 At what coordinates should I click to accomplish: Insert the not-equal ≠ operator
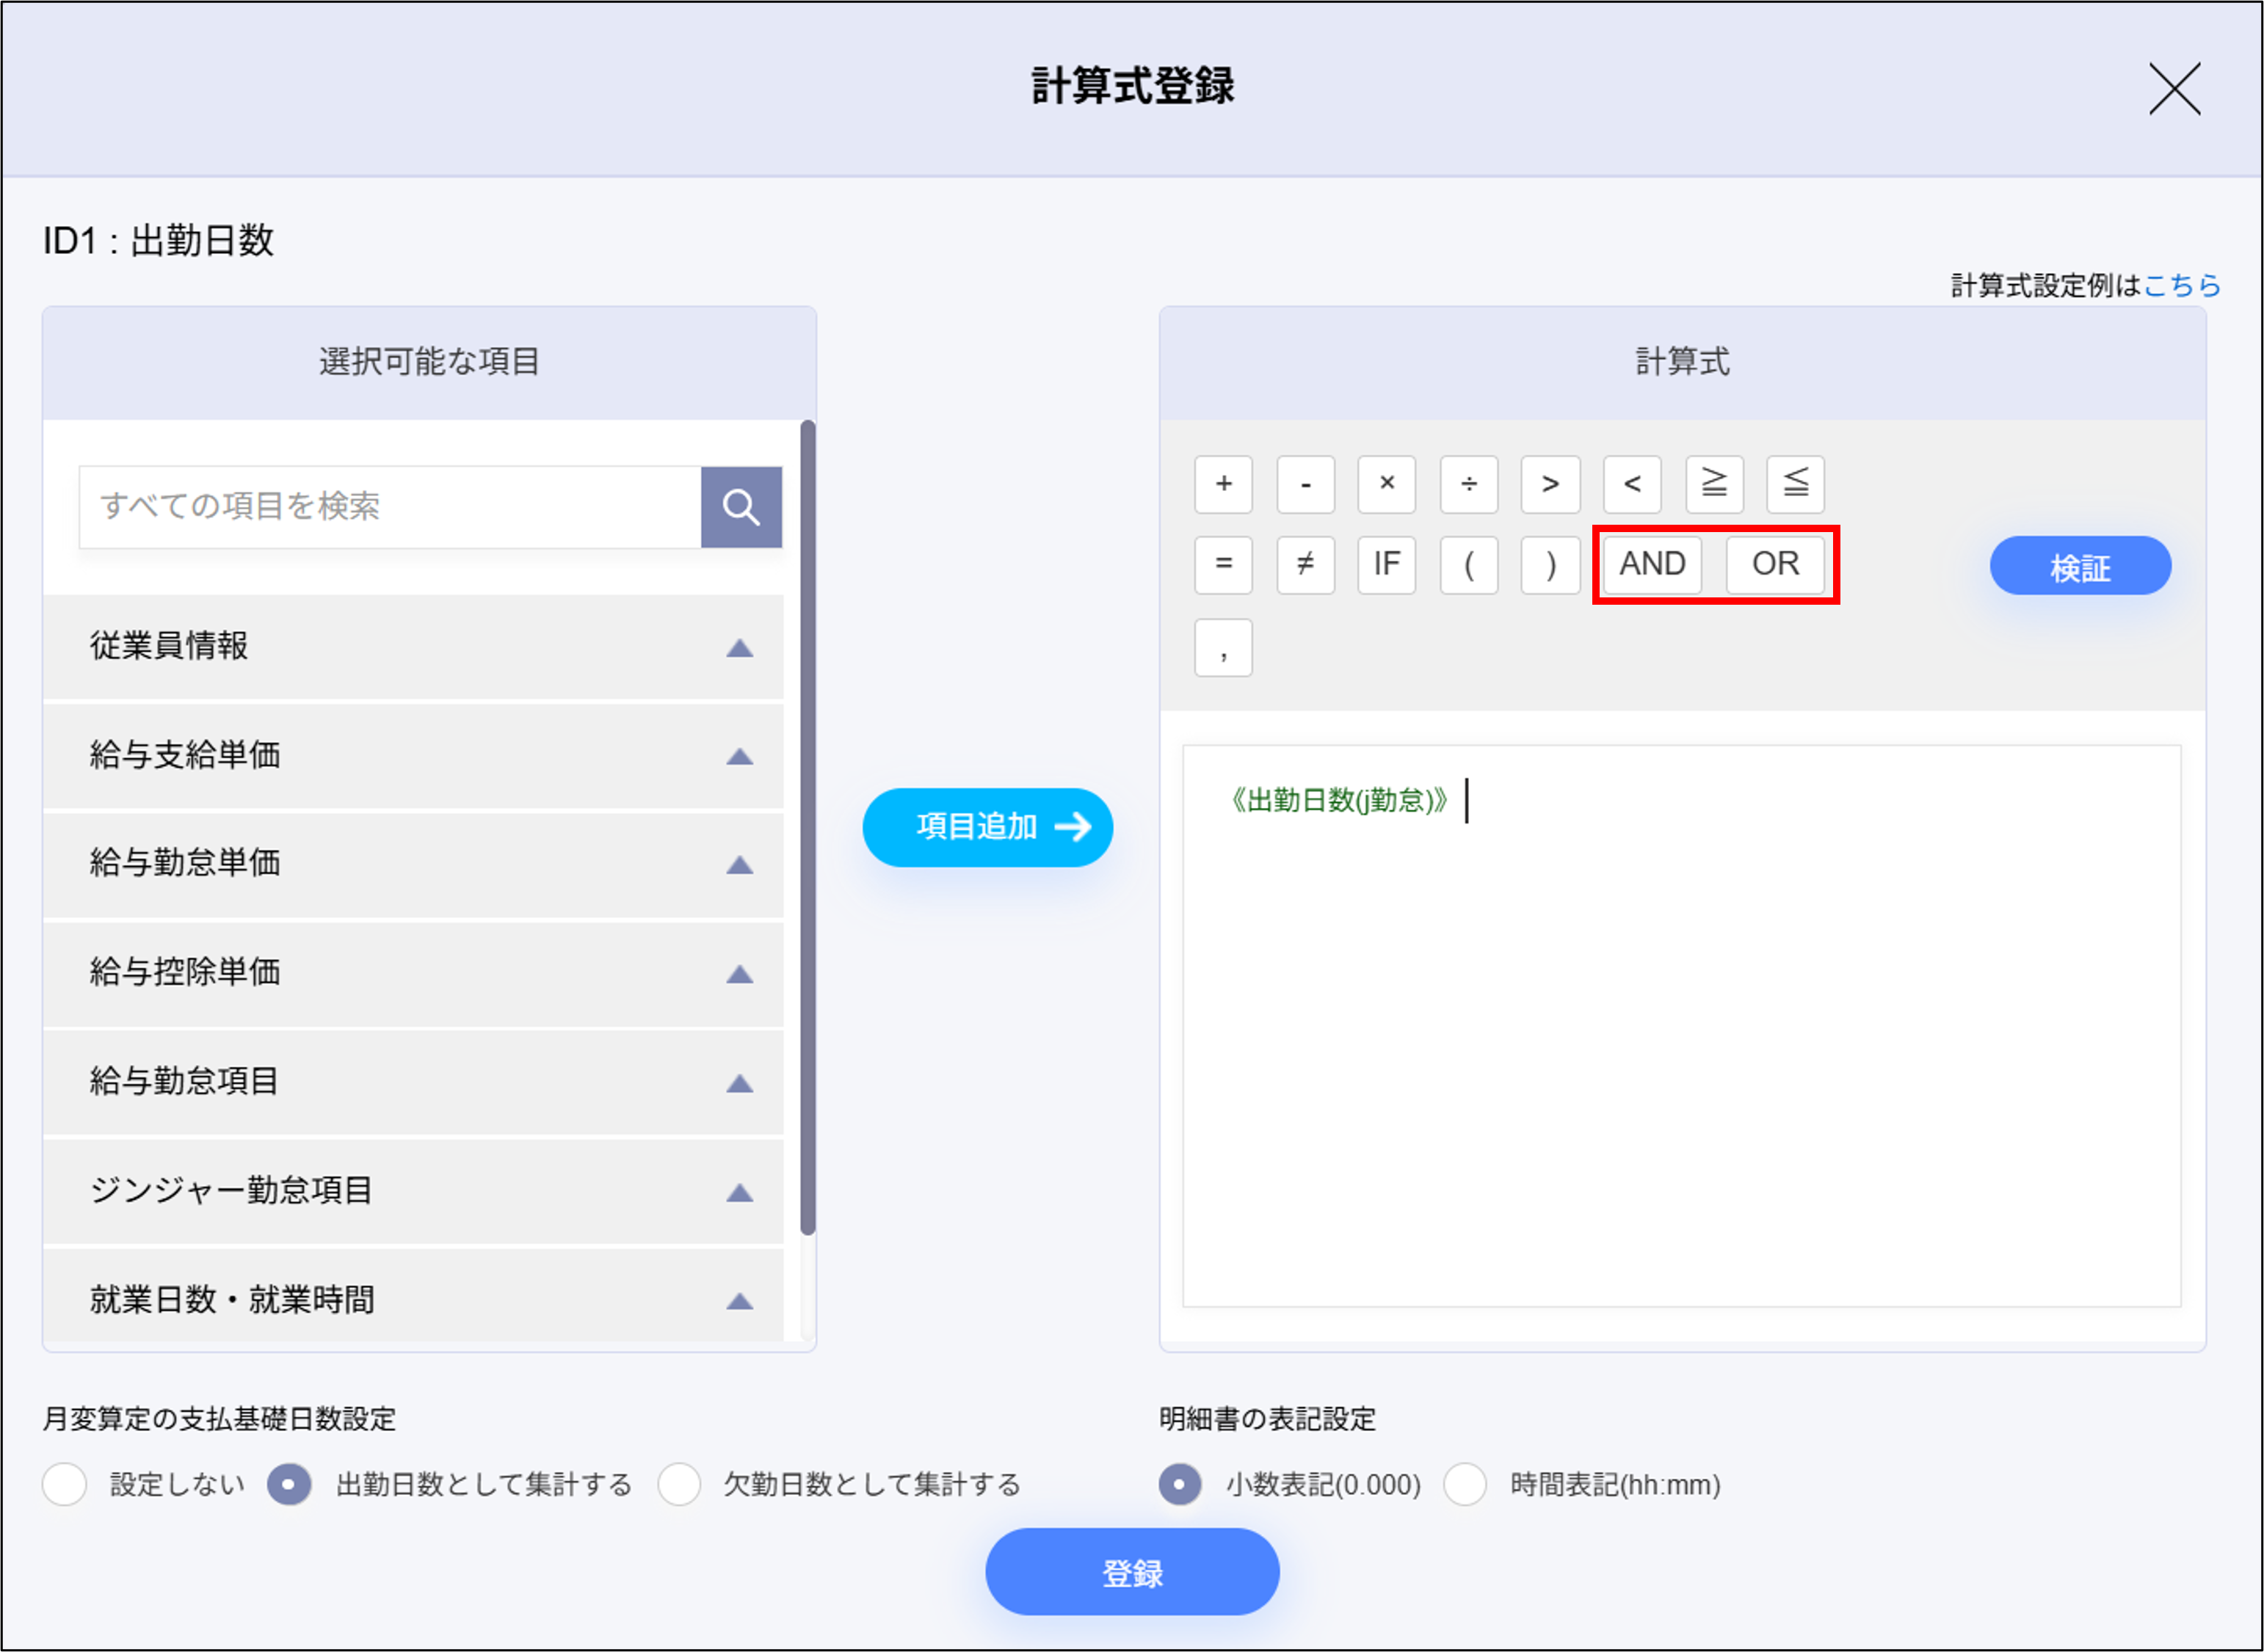coord(1305,565)
